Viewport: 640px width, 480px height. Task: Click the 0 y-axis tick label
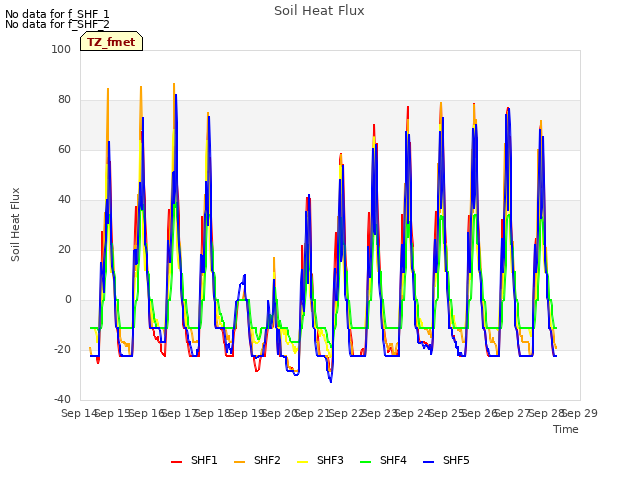click(x=68, y=300)
